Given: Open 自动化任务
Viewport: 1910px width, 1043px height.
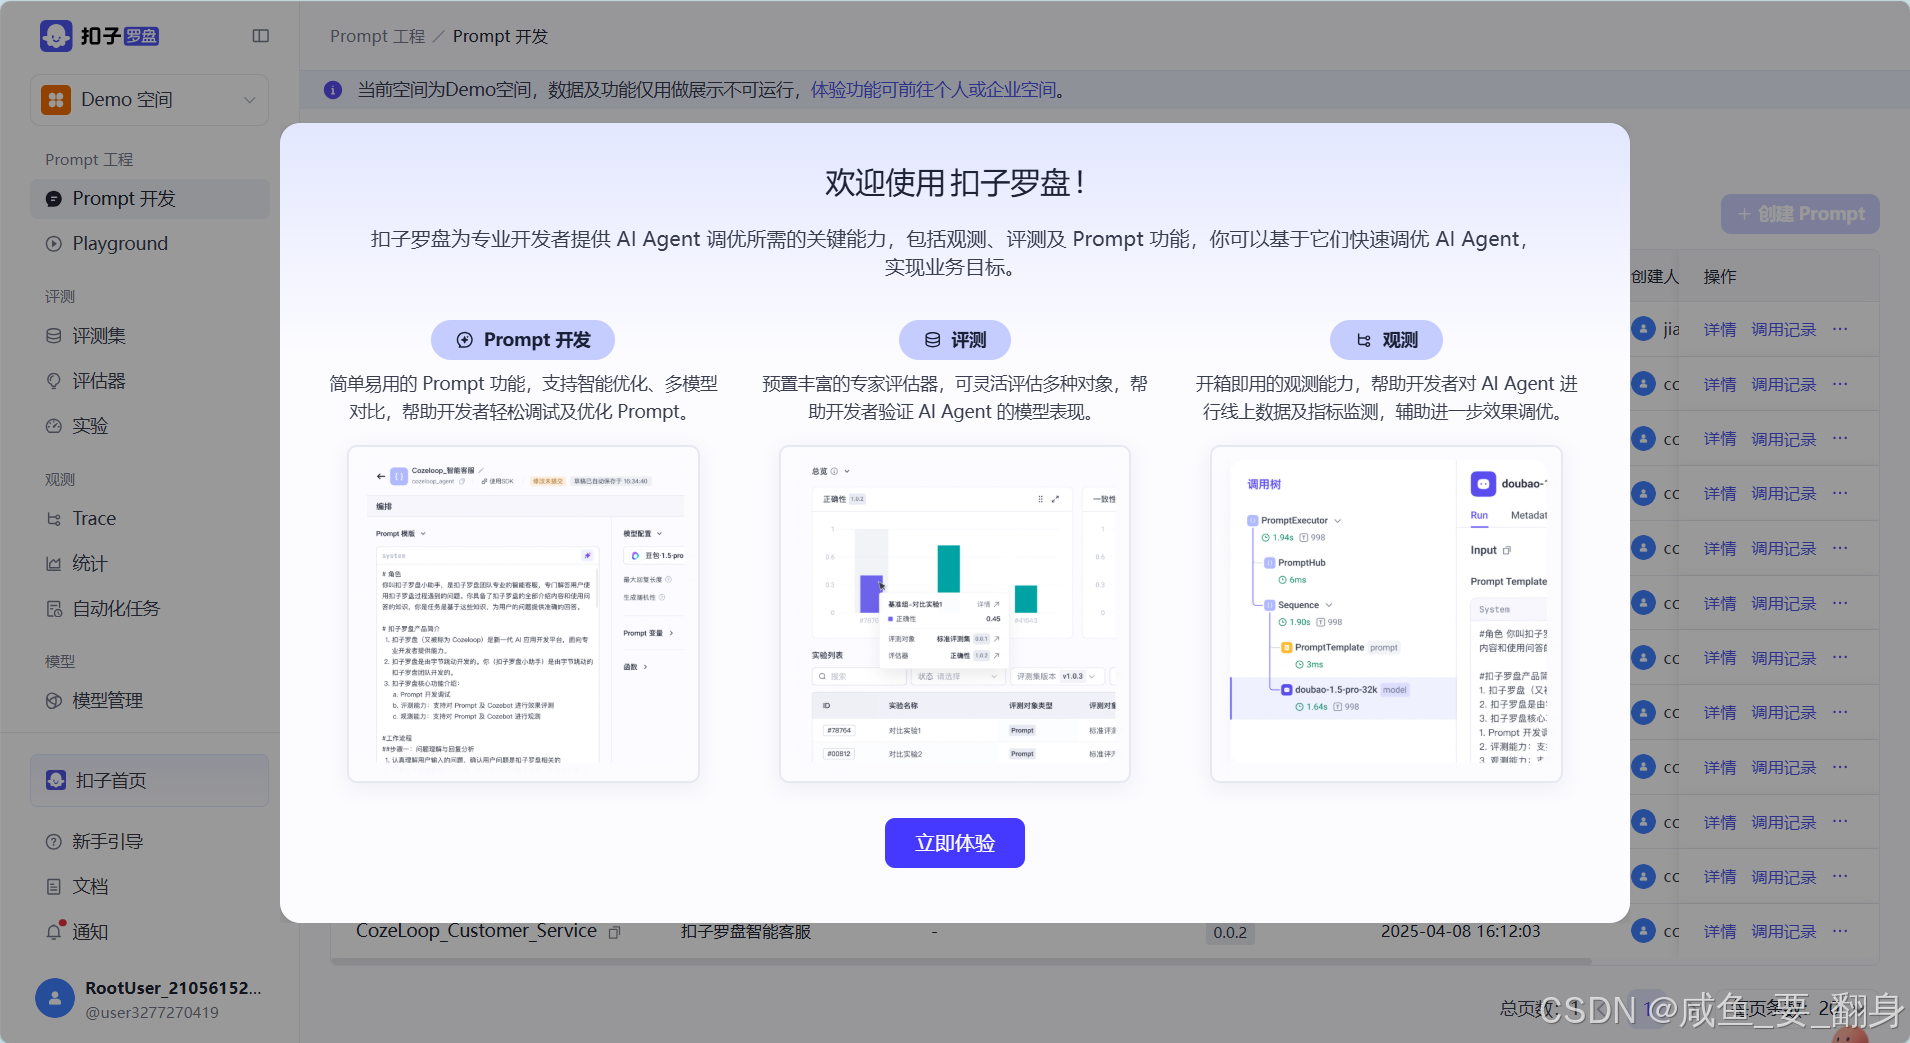Looking at the screenshot, I should 115,608.
